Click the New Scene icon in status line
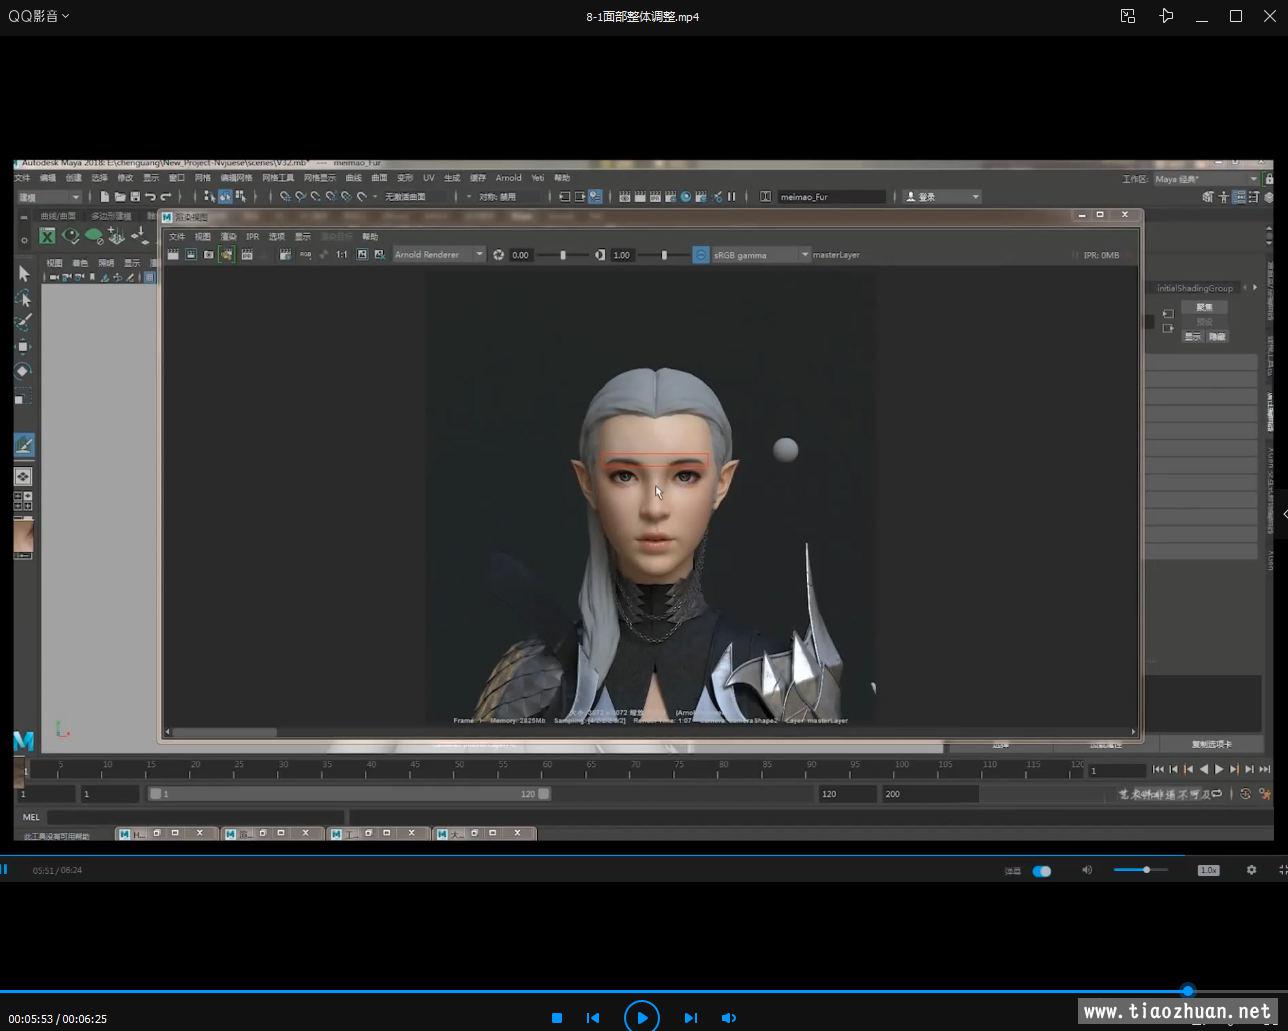The image size is (1288, 1031). click(104, 197)
